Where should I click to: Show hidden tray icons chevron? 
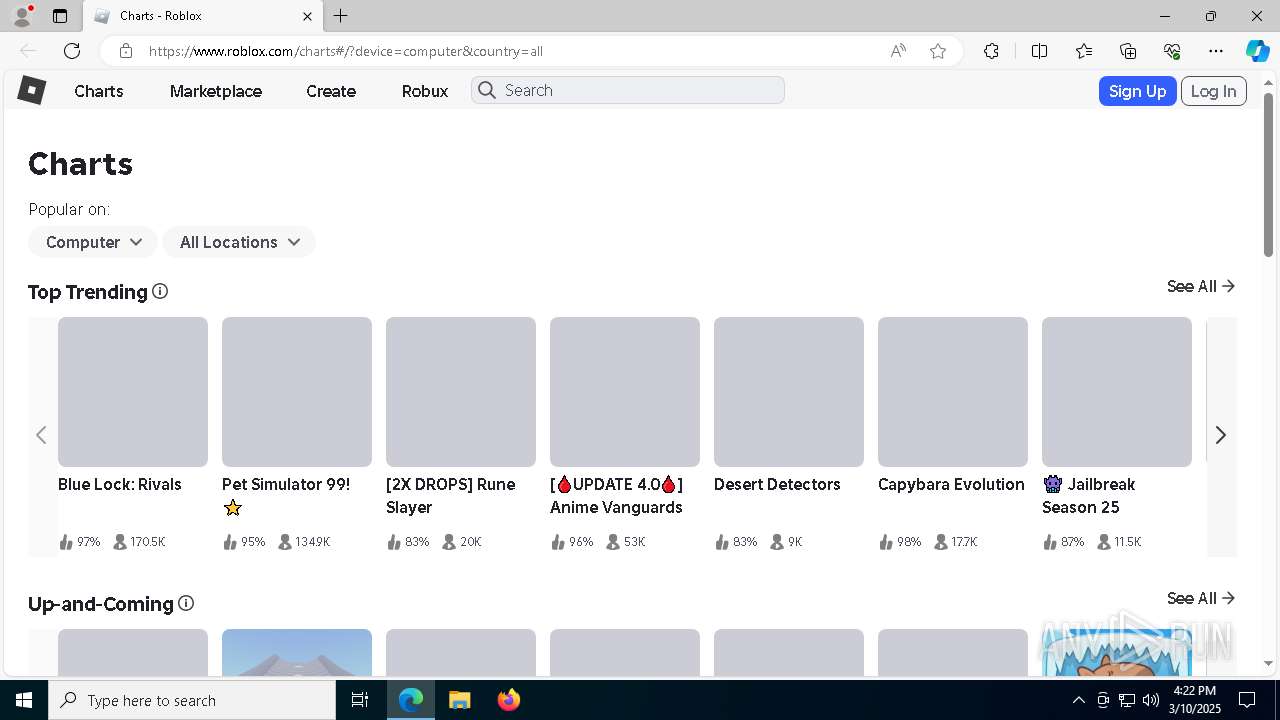[1078, 700]
